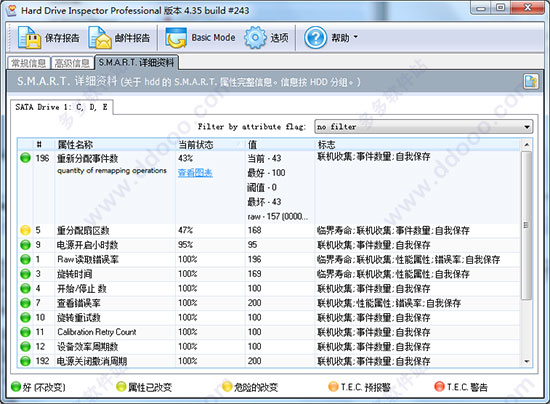Select the 旋转时间 row text
The width and height of the screenshot is (550, 404).
75,274
